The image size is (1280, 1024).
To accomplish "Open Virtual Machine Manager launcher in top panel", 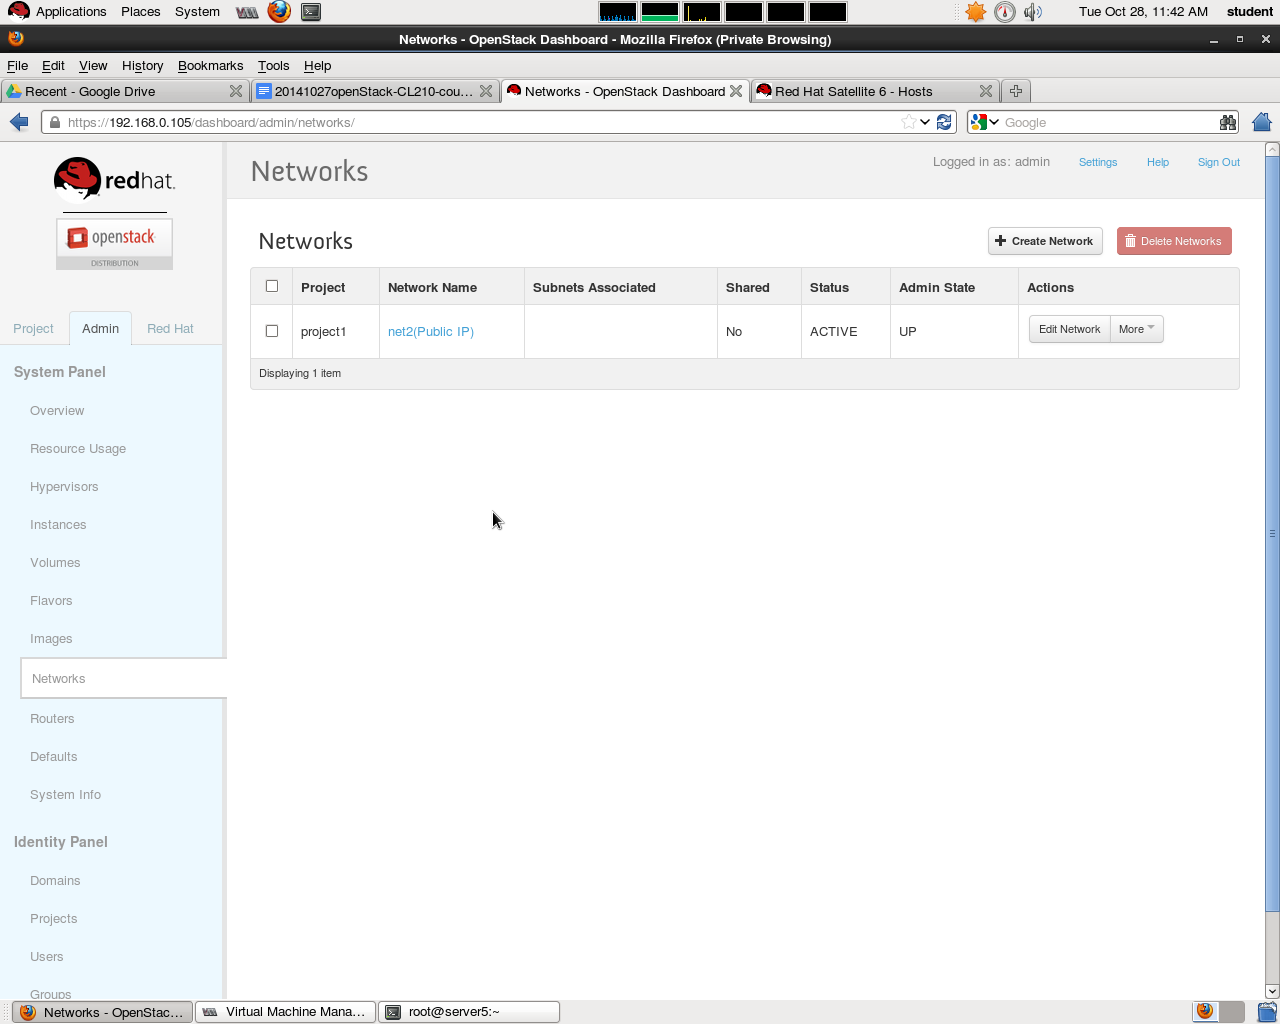I will click(x=247, y=12).
